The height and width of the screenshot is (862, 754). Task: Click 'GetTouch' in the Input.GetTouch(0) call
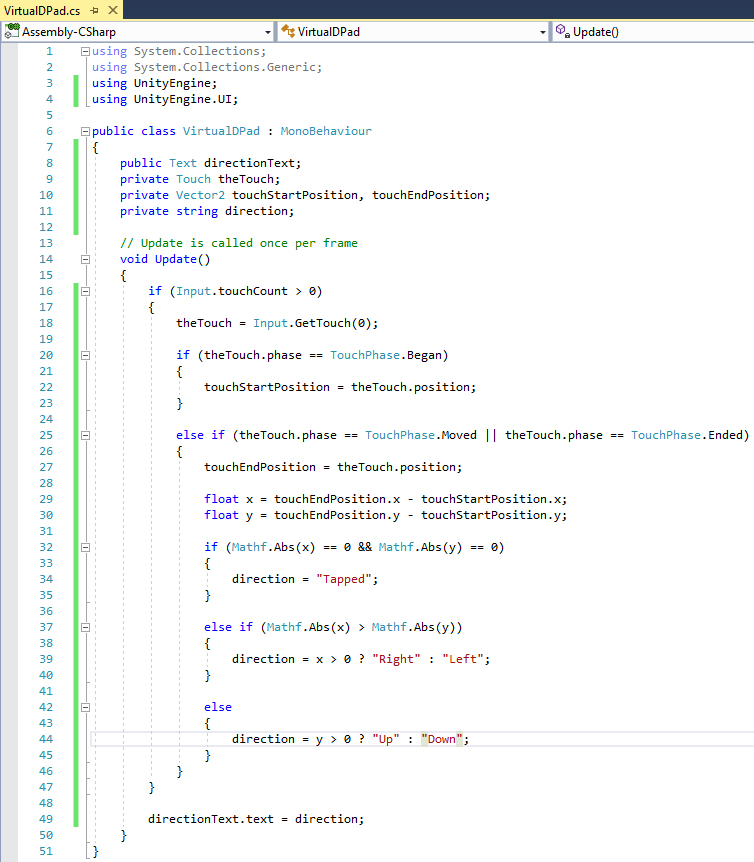323,323
